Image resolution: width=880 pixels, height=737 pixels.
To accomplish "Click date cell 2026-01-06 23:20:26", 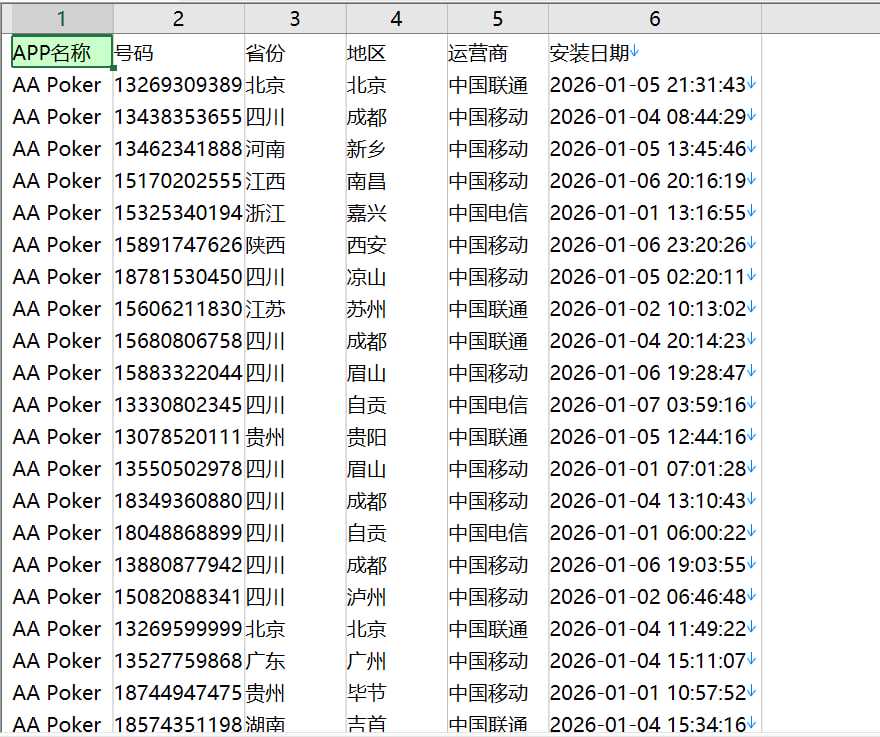I will click(x=655, y=245).
